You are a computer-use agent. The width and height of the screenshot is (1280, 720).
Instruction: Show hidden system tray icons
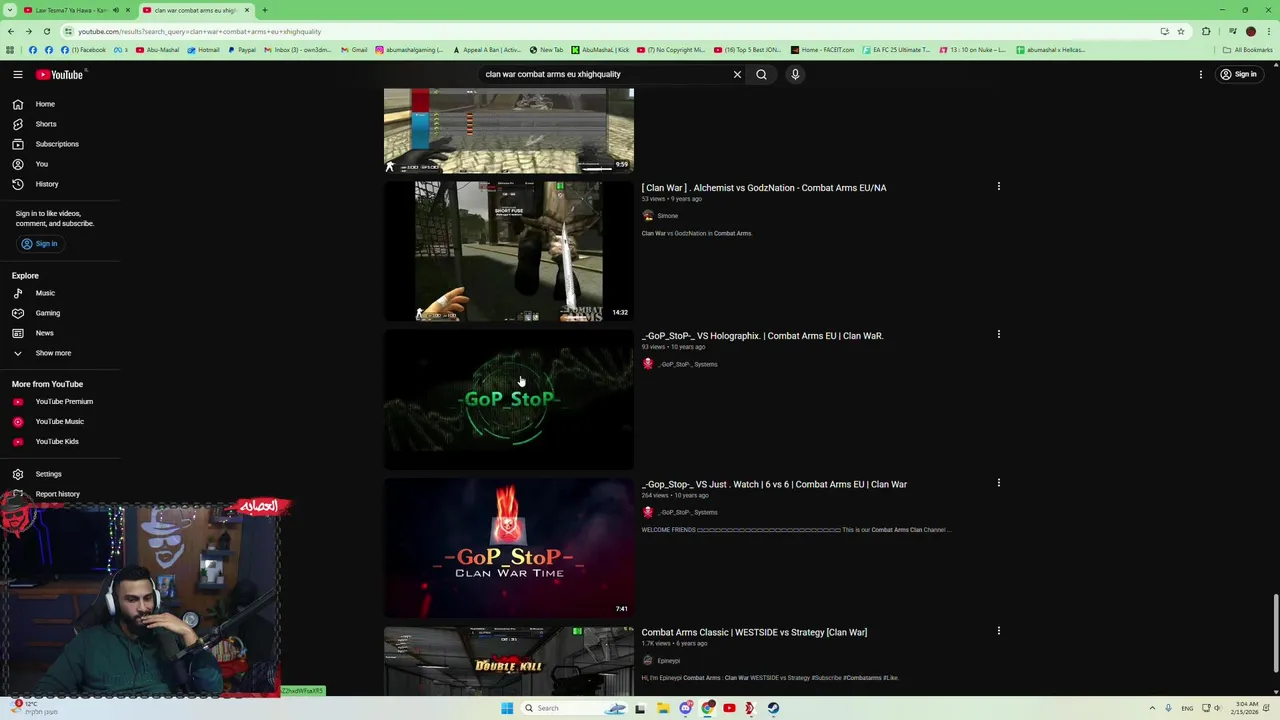1152,708
